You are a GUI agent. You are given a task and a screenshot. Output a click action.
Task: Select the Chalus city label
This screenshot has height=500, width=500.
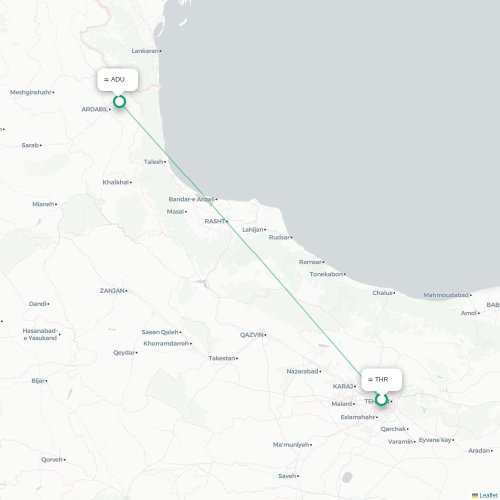382,293
